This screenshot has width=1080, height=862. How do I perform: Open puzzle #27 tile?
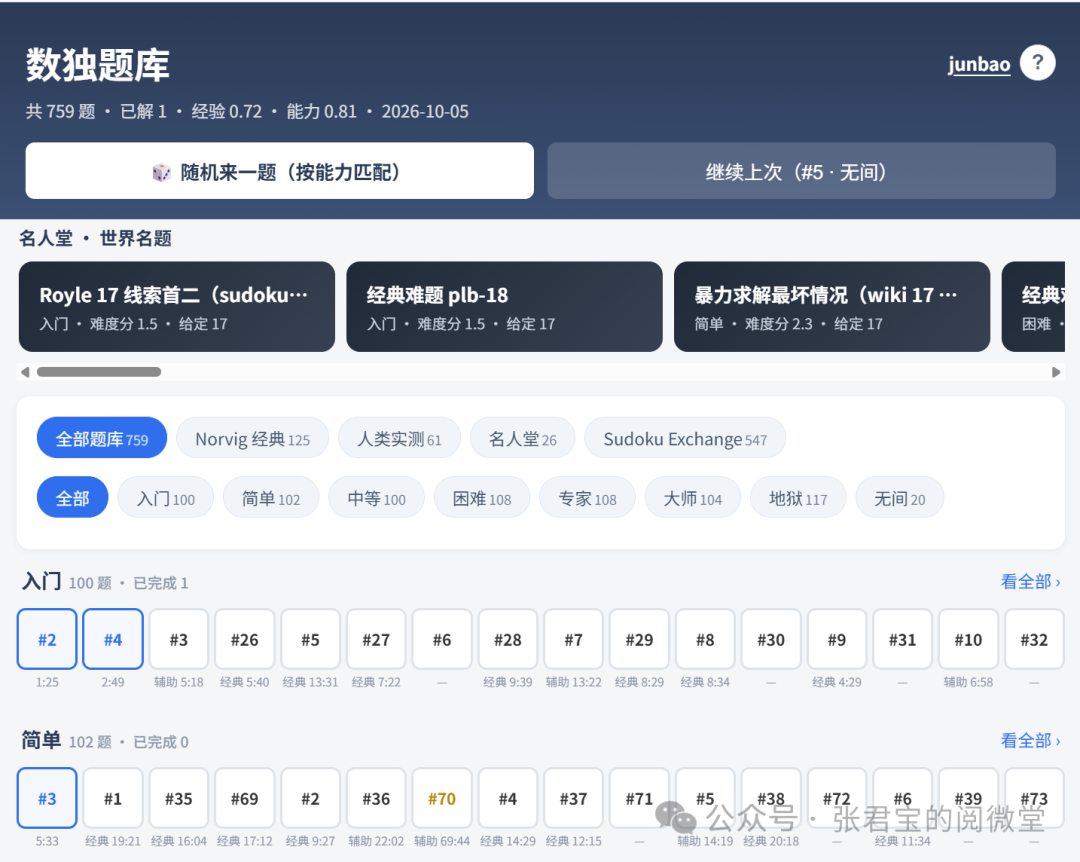(376, 639)
